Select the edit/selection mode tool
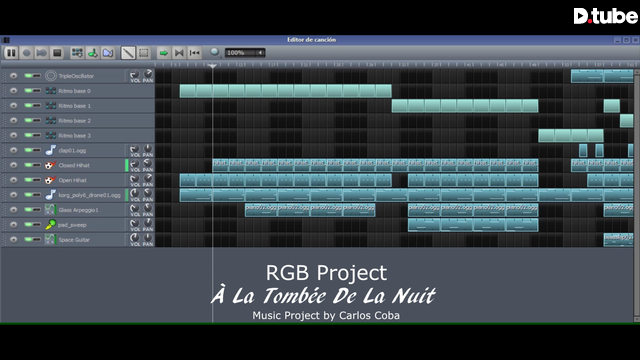The image size is (640, 360). [x=144, y=53]
